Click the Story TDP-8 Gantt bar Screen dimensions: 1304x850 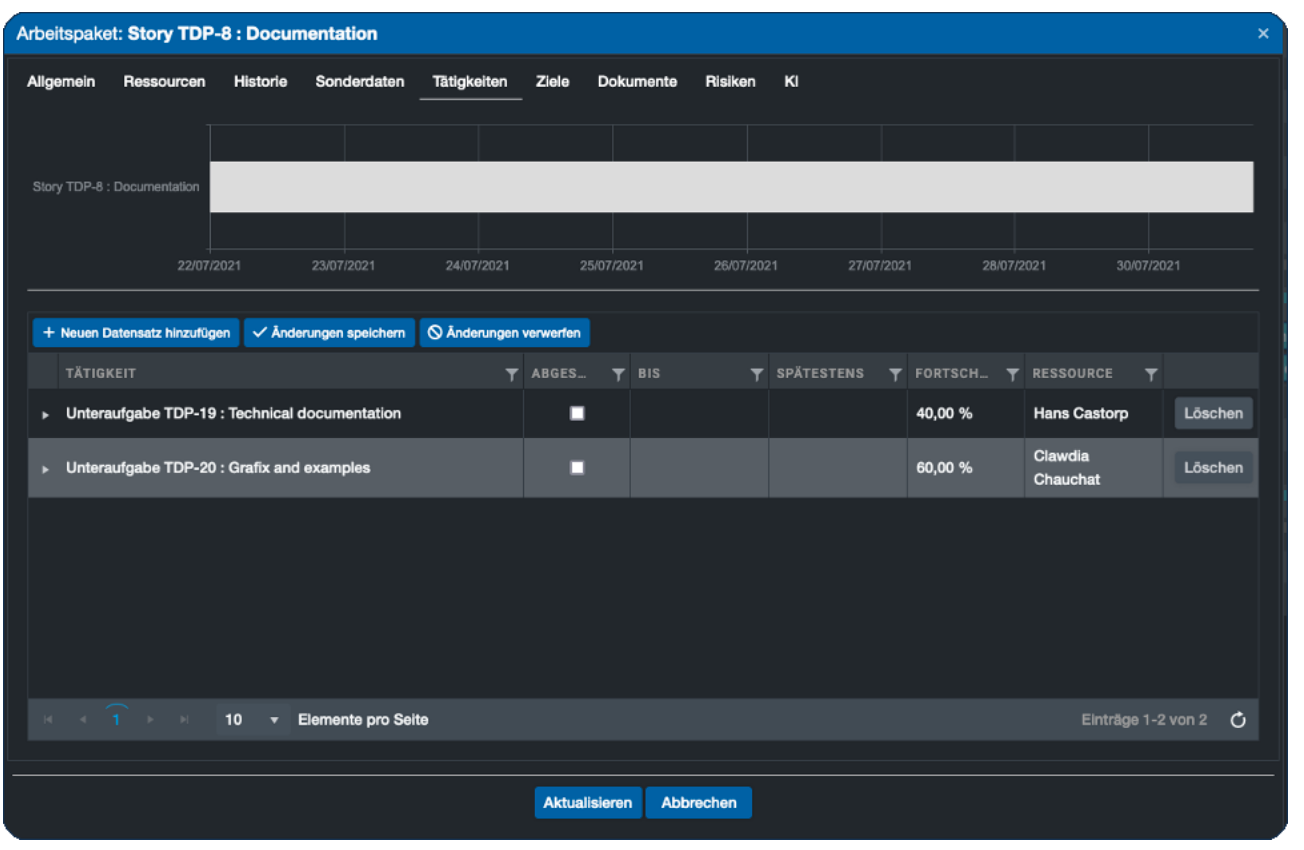point(731,187)
